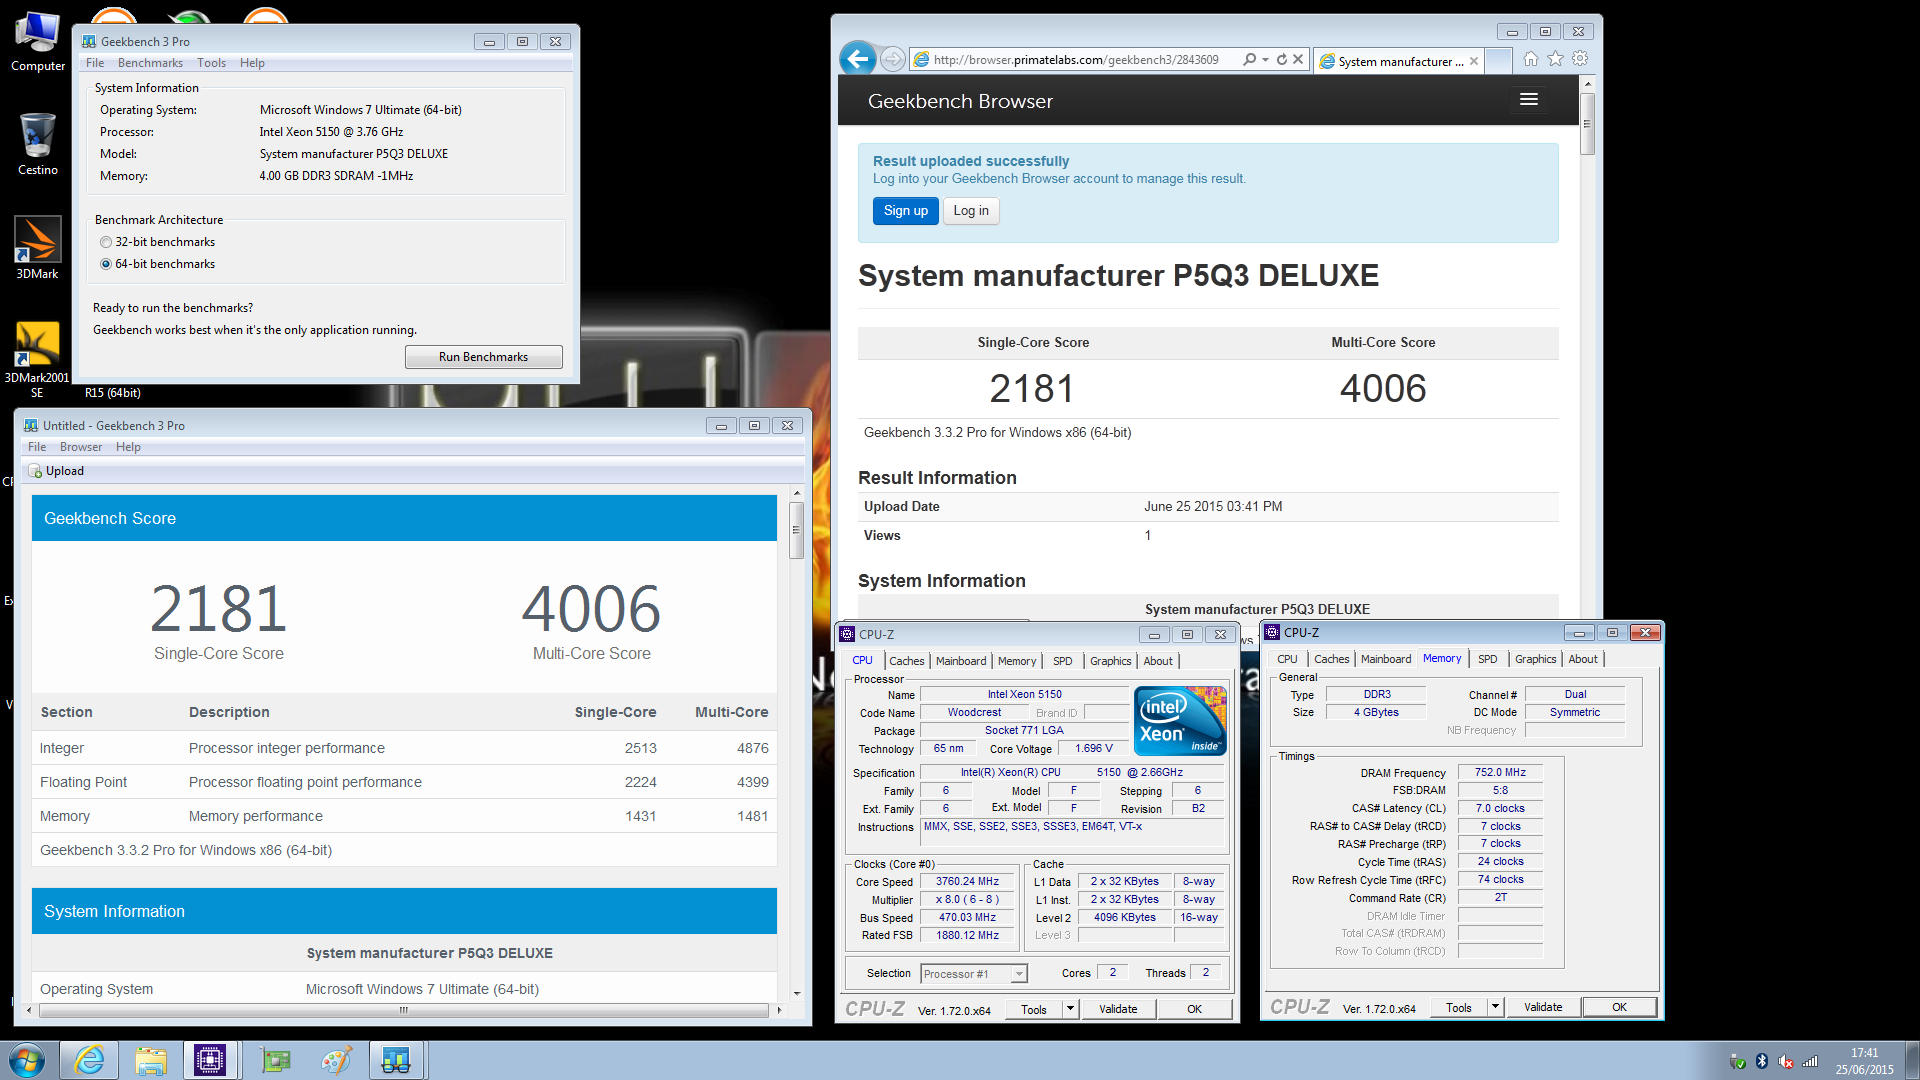The height and width of the screenshot is (1080, 1920).
Task: Open Browser menu in Untitled Geekbench window
Action: pos(81,447)
